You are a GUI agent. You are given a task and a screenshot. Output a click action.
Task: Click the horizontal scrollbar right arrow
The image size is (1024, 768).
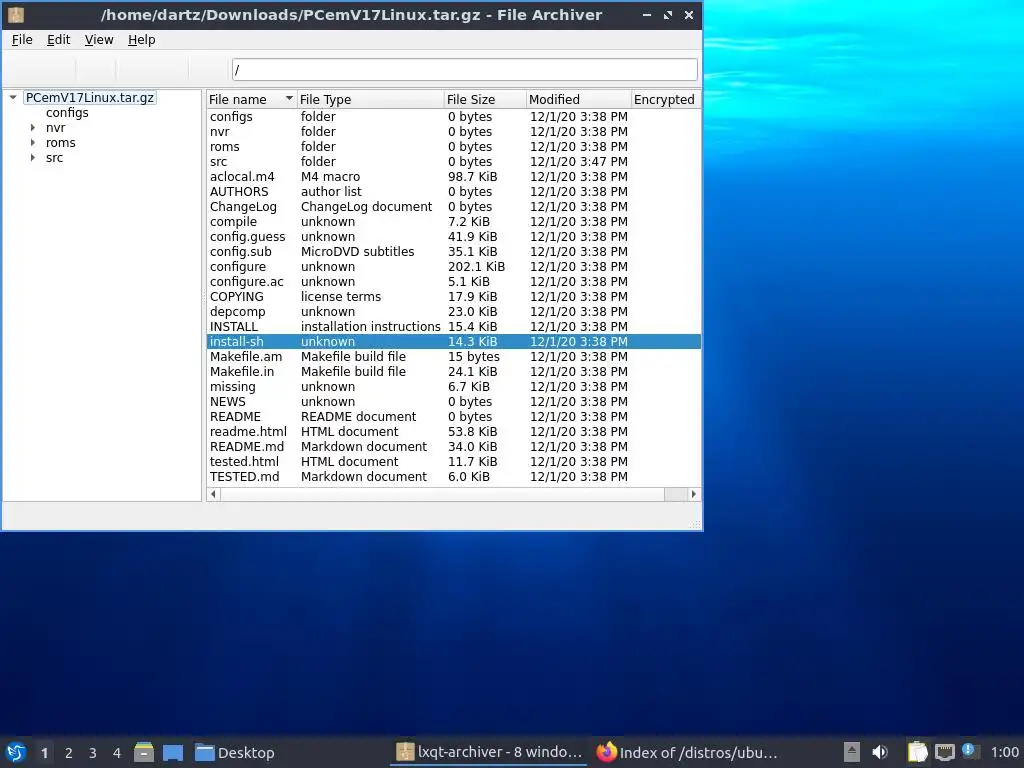pyautogui.click(x=693, y=494)
